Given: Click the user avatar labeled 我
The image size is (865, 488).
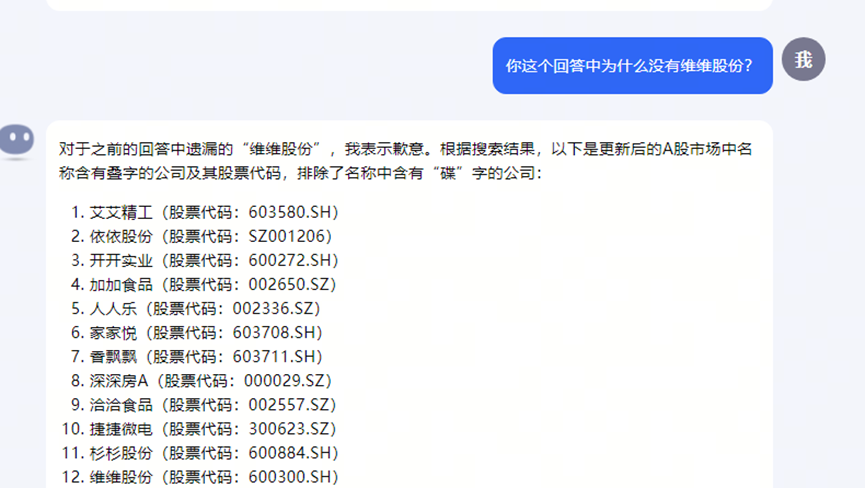Looking at the screenshot, I should click(803, 60).
